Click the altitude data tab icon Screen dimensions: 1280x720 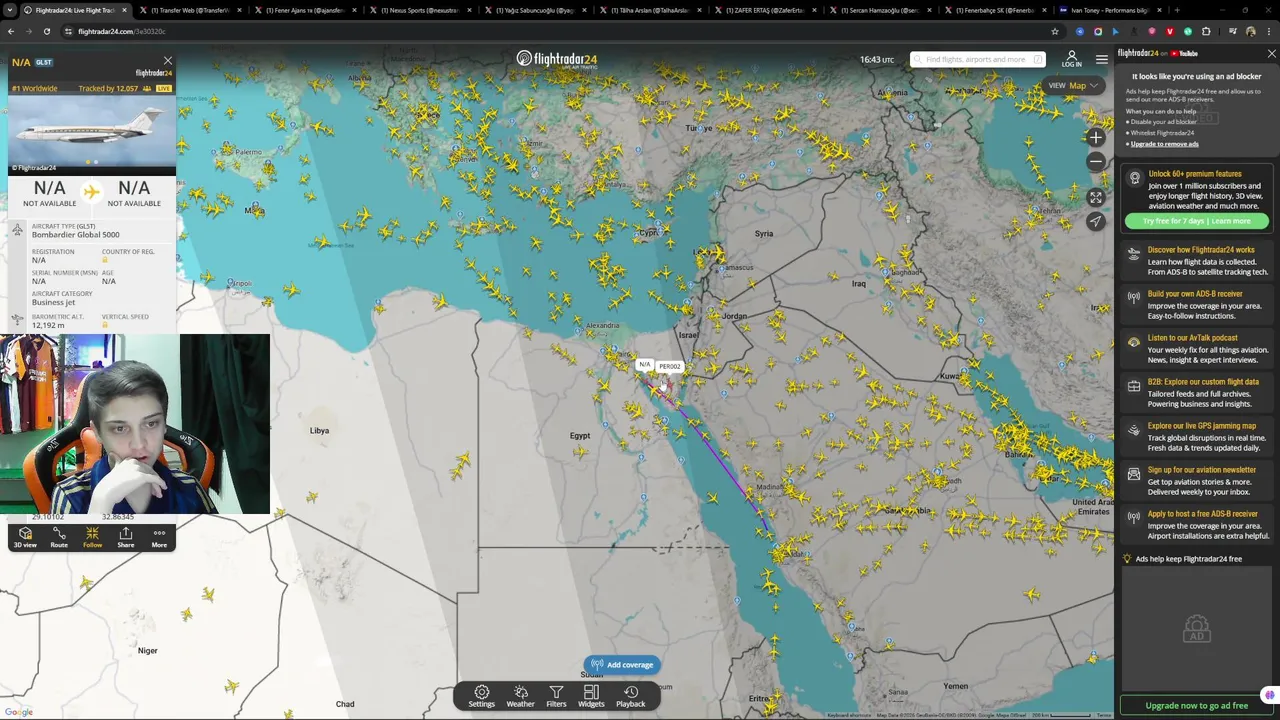tap(17, 320)
